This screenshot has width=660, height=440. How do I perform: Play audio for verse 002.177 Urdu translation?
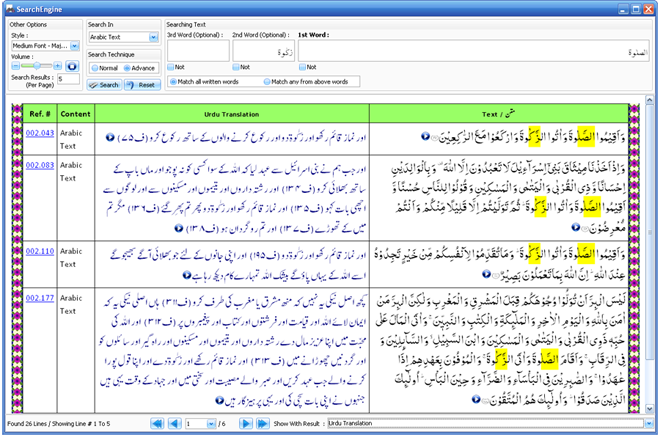(220, 400)
